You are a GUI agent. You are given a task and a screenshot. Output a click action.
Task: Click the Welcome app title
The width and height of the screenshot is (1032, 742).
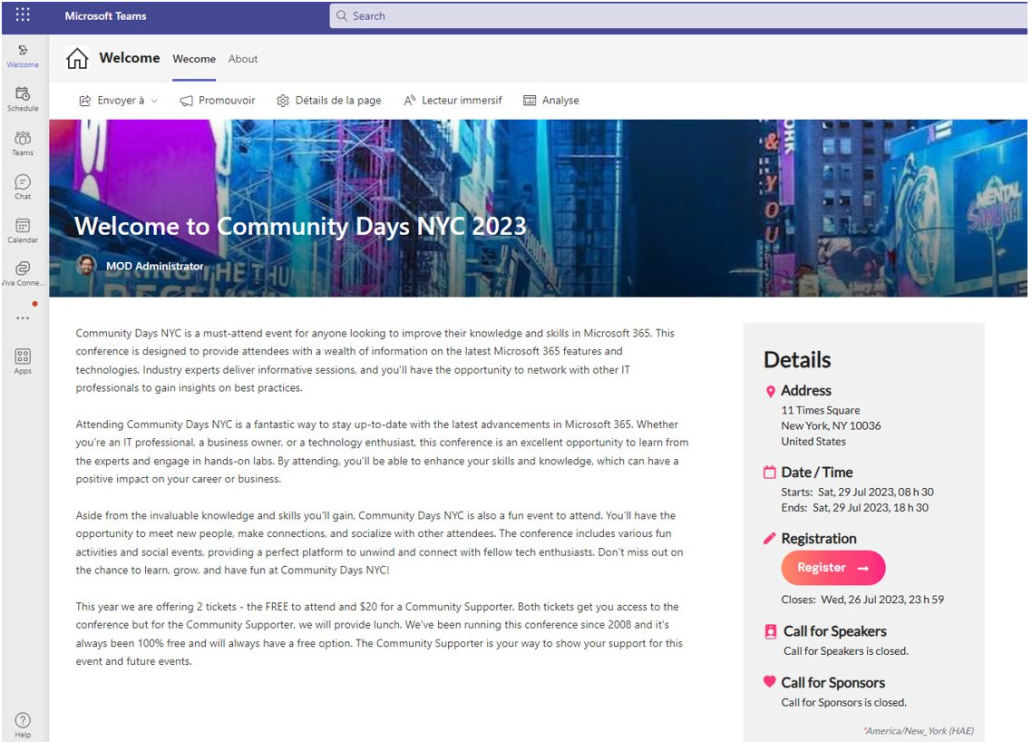click(130, 58)
